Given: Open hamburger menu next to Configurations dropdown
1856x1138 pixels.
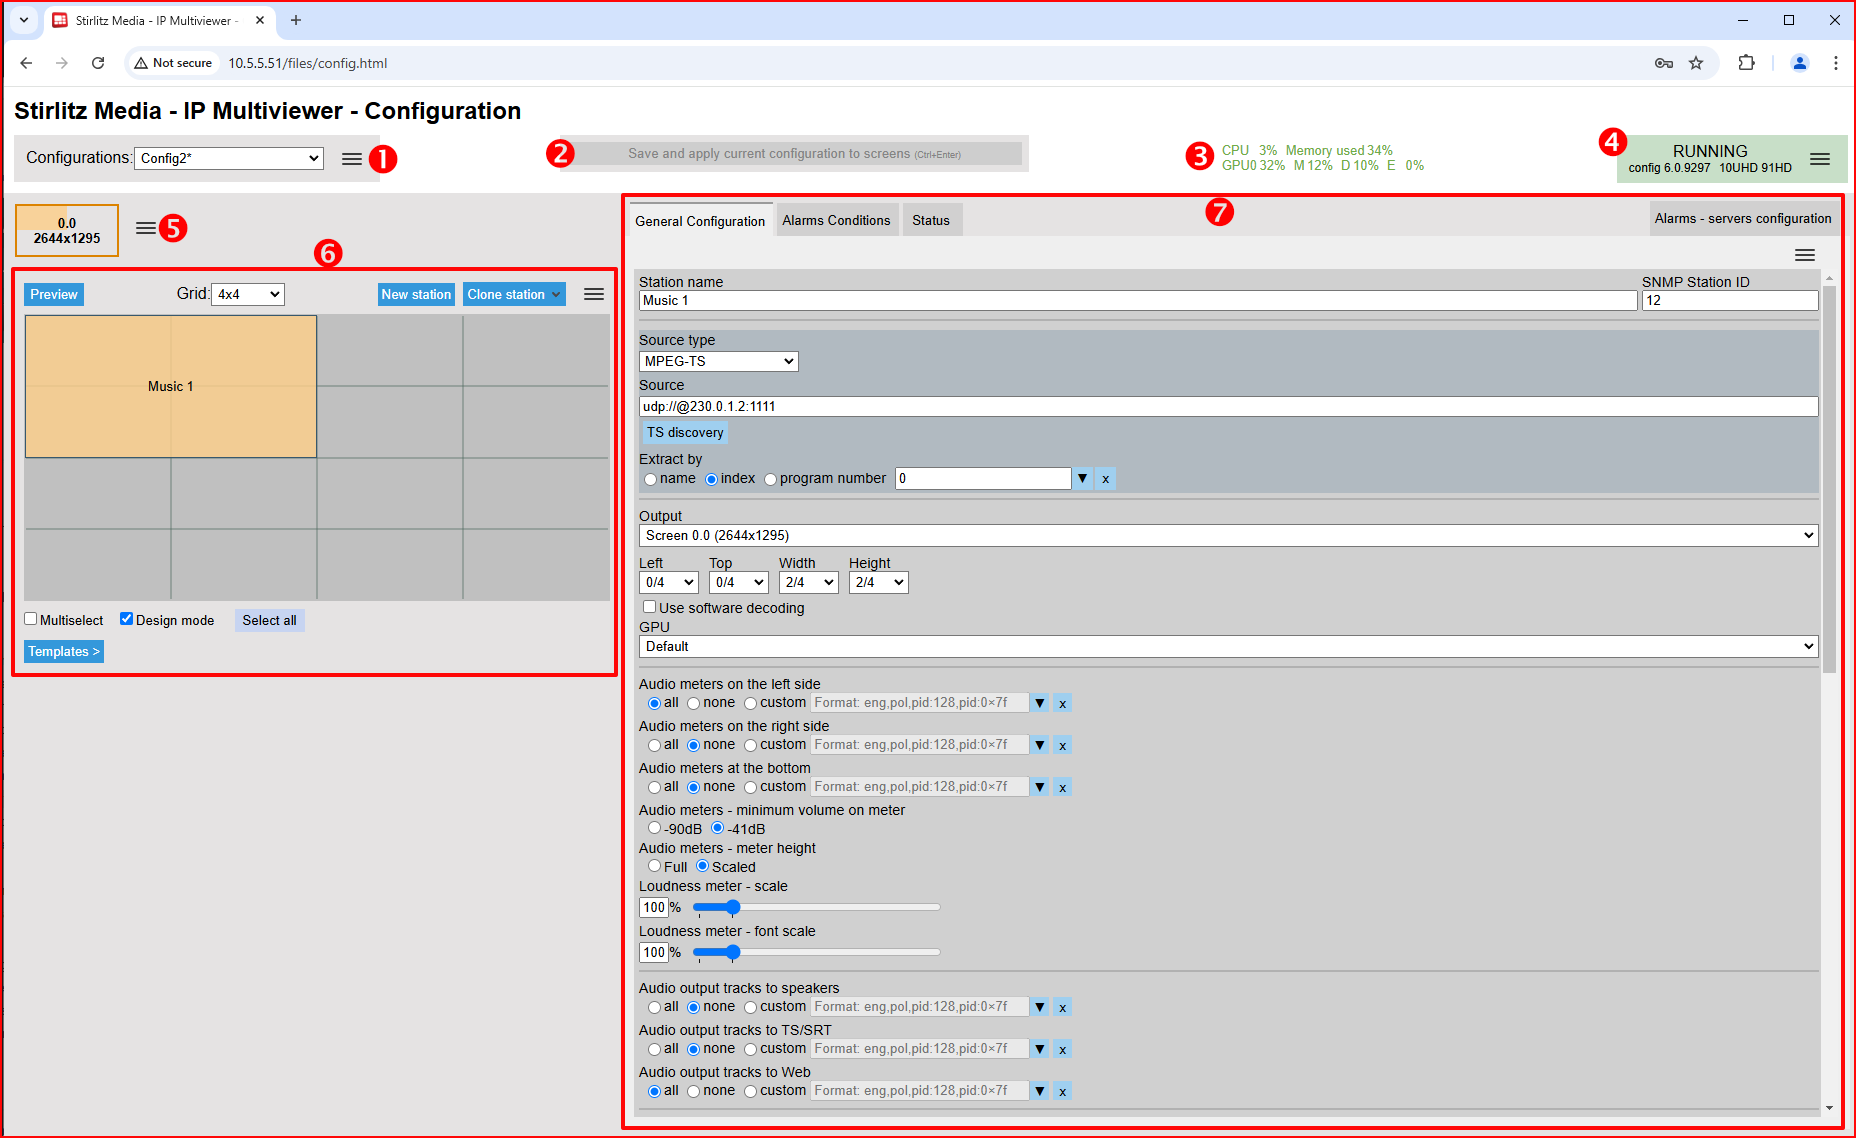Looking at the screenshot, I should 352,159.
